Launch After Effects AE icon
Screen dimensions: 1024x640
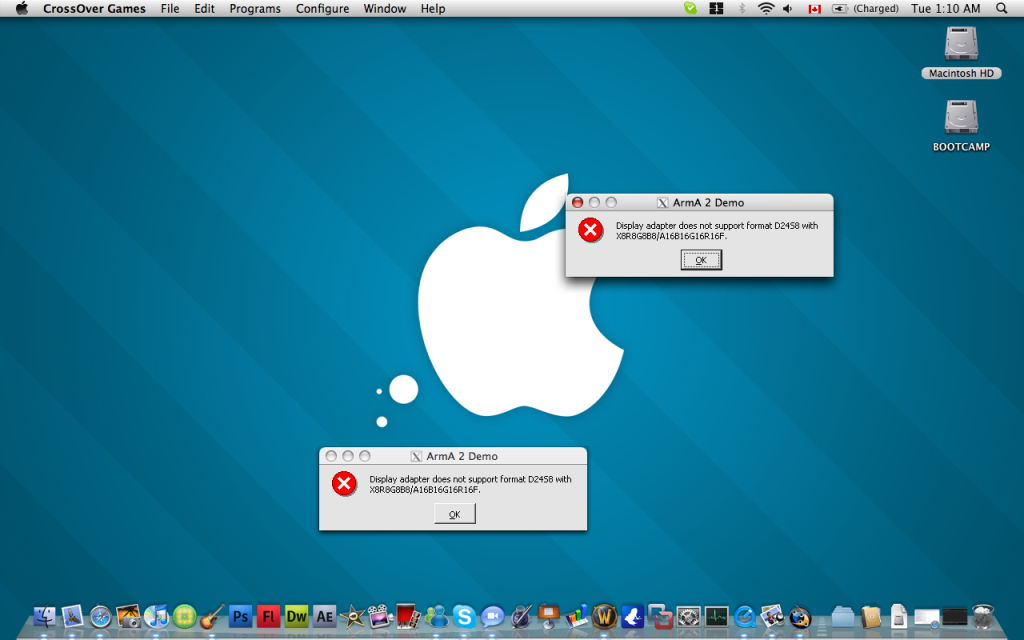coord(325,616)
